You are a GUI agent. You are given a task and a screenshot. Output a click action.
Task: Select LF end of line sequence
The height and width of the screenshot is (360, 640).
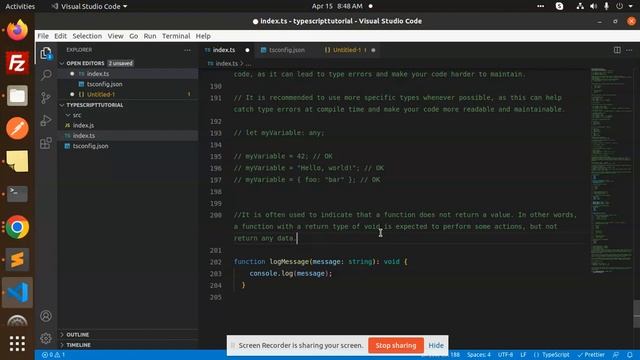click(523, 355)
